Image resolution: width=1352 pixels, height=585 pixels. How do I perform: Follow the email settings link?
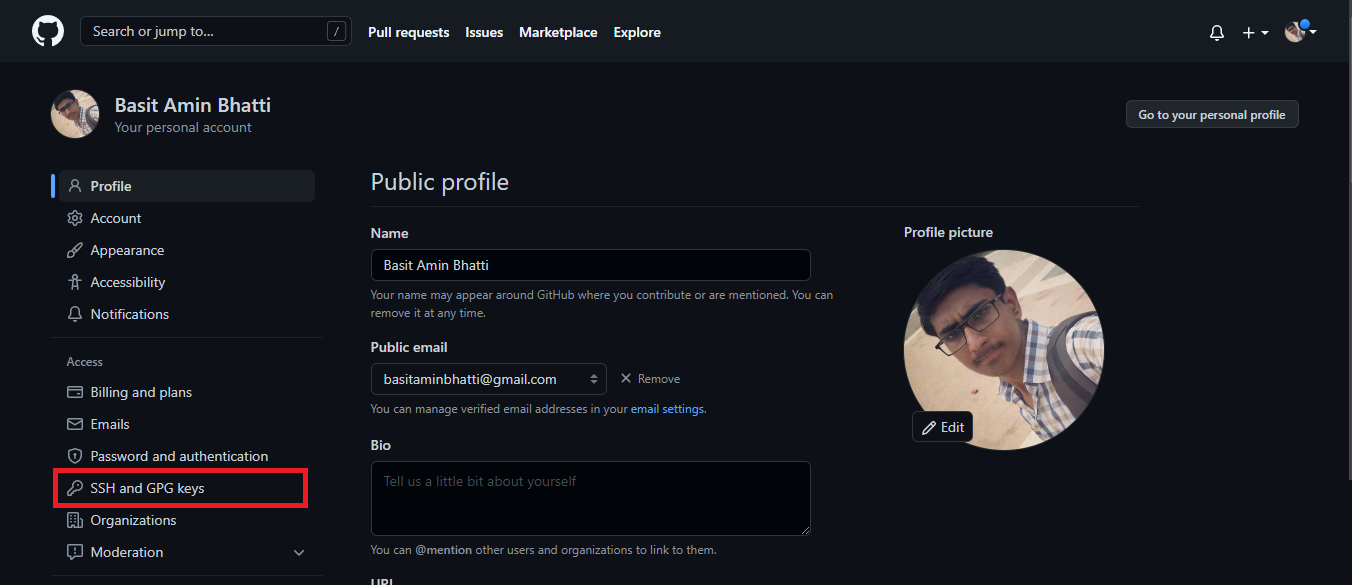pyautogui.click(x=667, y=409)
